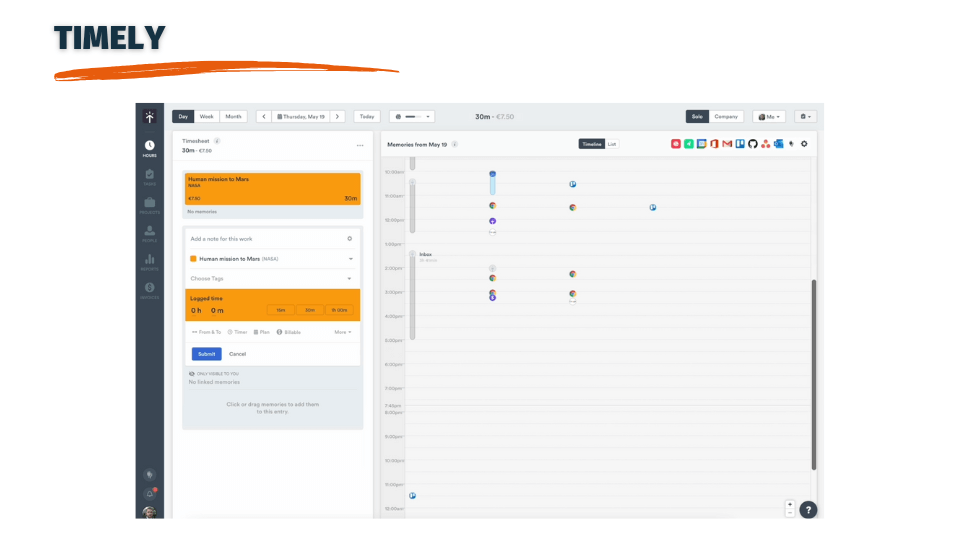
Task: Open the Thursday, May 19 date picker
Action: 301,116
